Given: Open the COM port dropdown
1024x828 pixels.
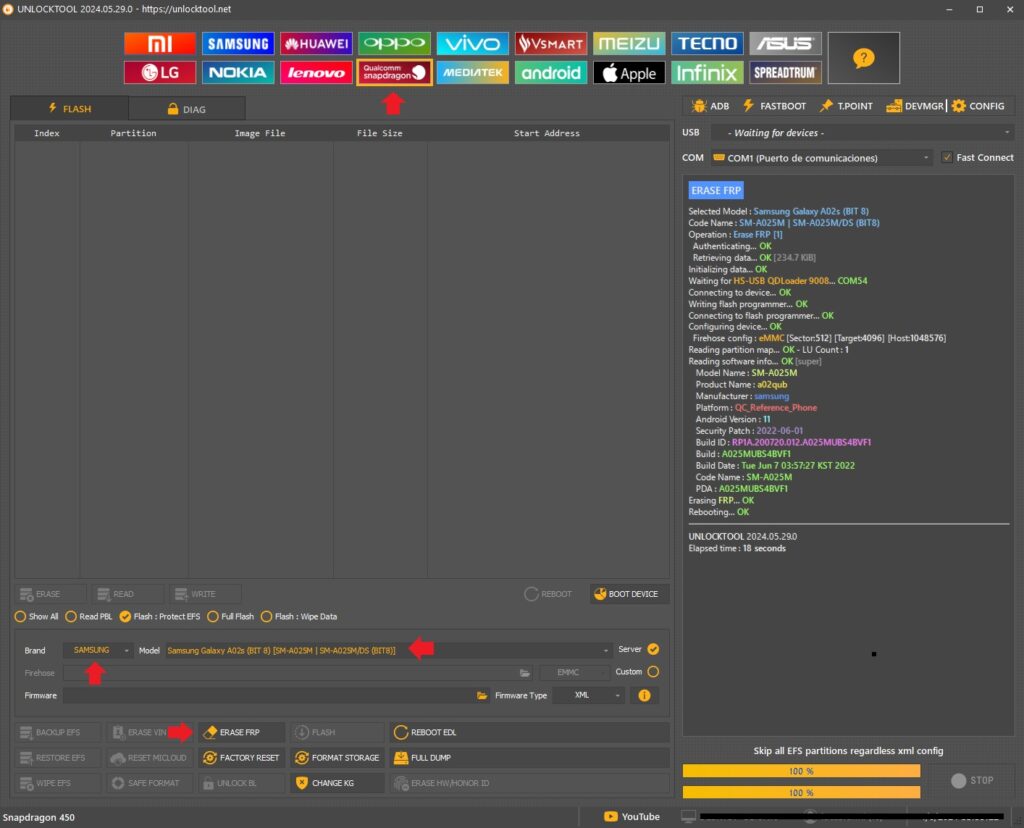Looking at the screenshot, I should tap(821, 157).
